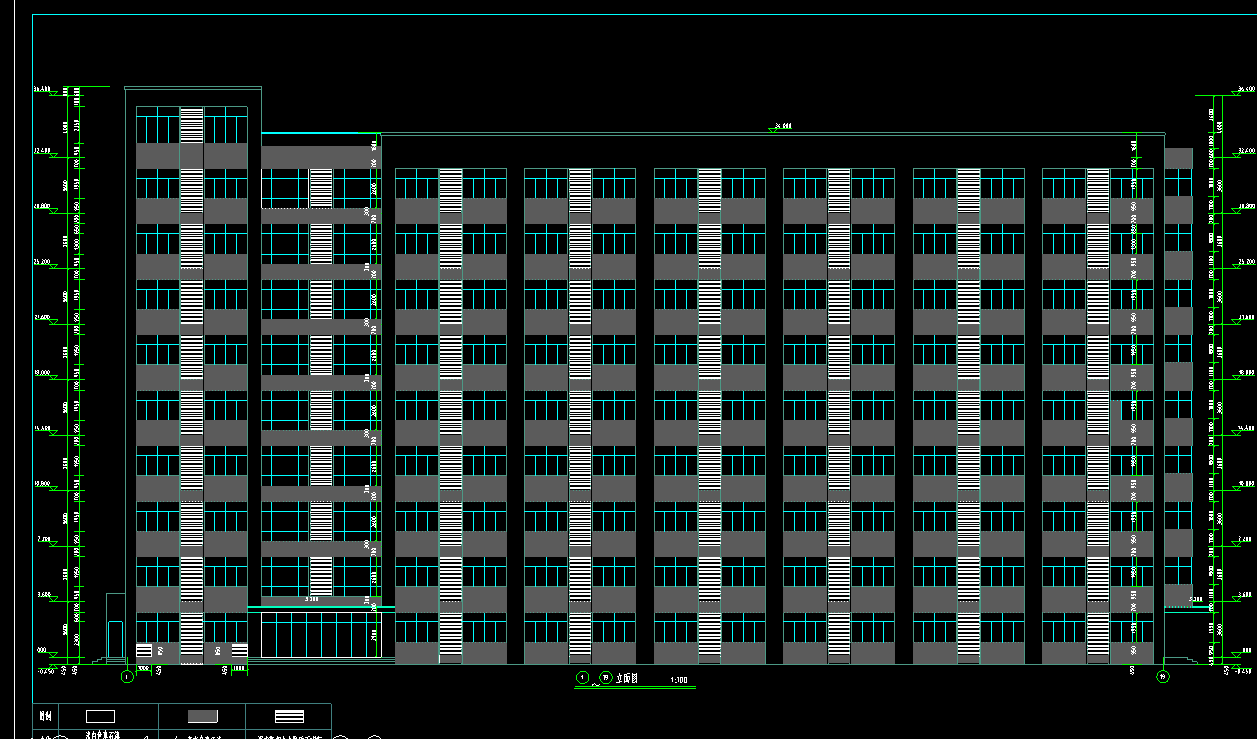Select the 36.400 elevation marker on the left
1257x739 pixels.
pyautogui.click(x=42, y=90)
